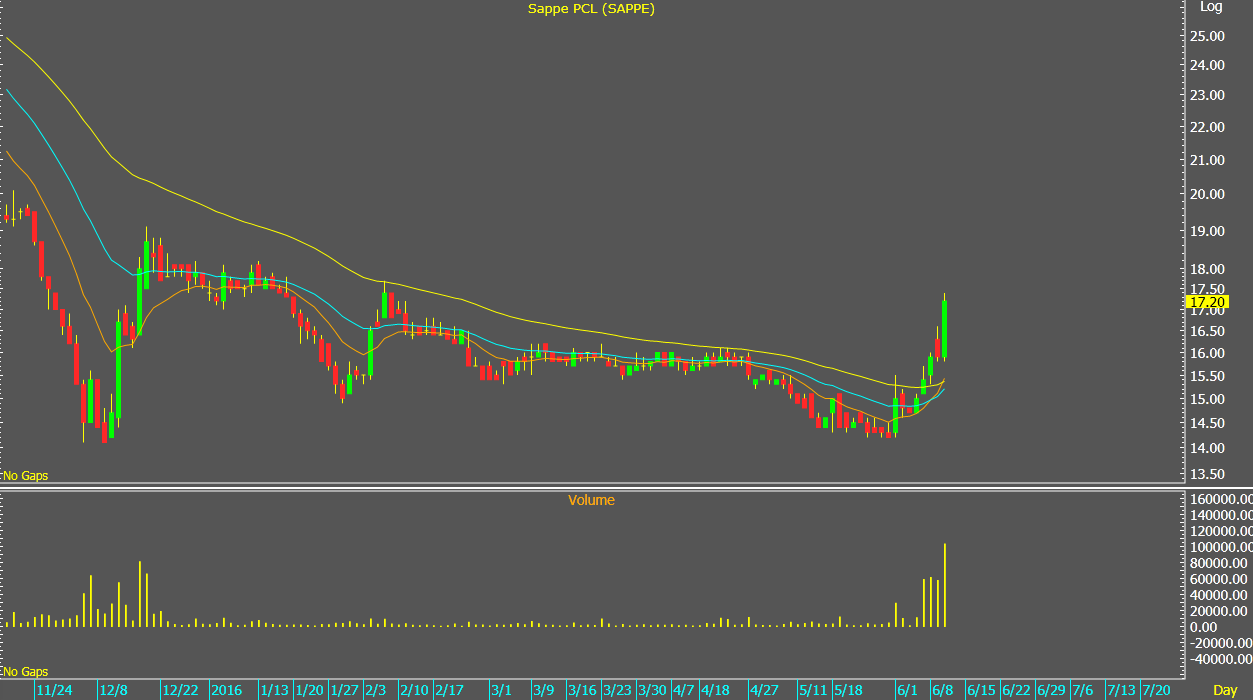Click the Sappe PCL (SAPPE) chart title

coord(591,8)
